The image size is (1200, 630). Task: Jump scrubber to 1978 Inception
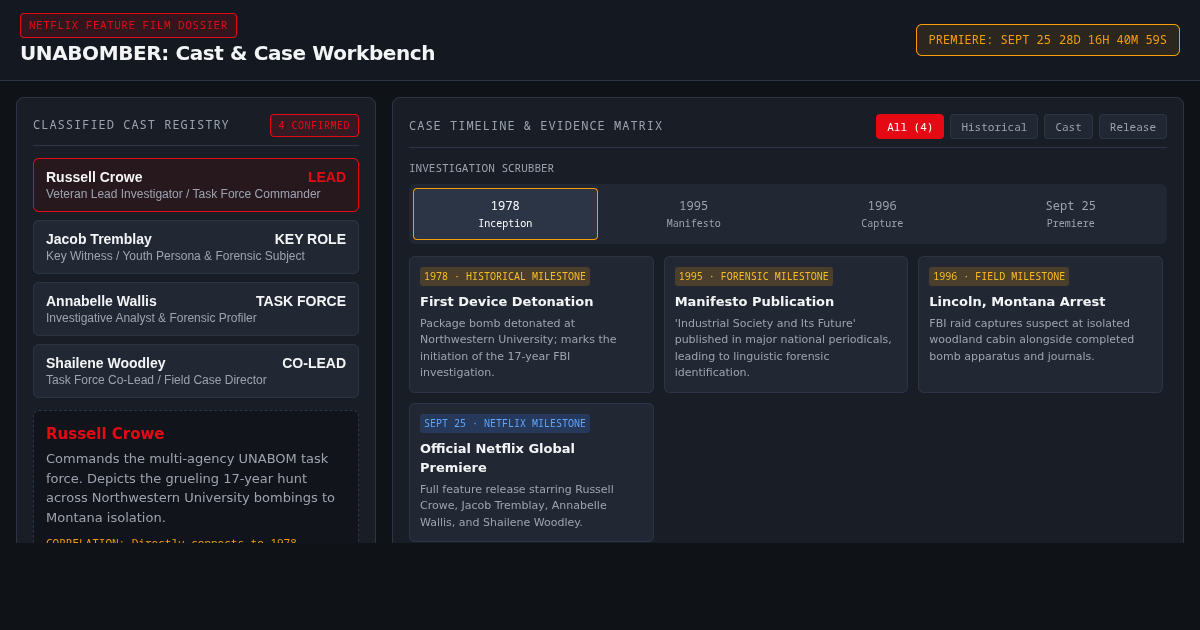[505, 214]
